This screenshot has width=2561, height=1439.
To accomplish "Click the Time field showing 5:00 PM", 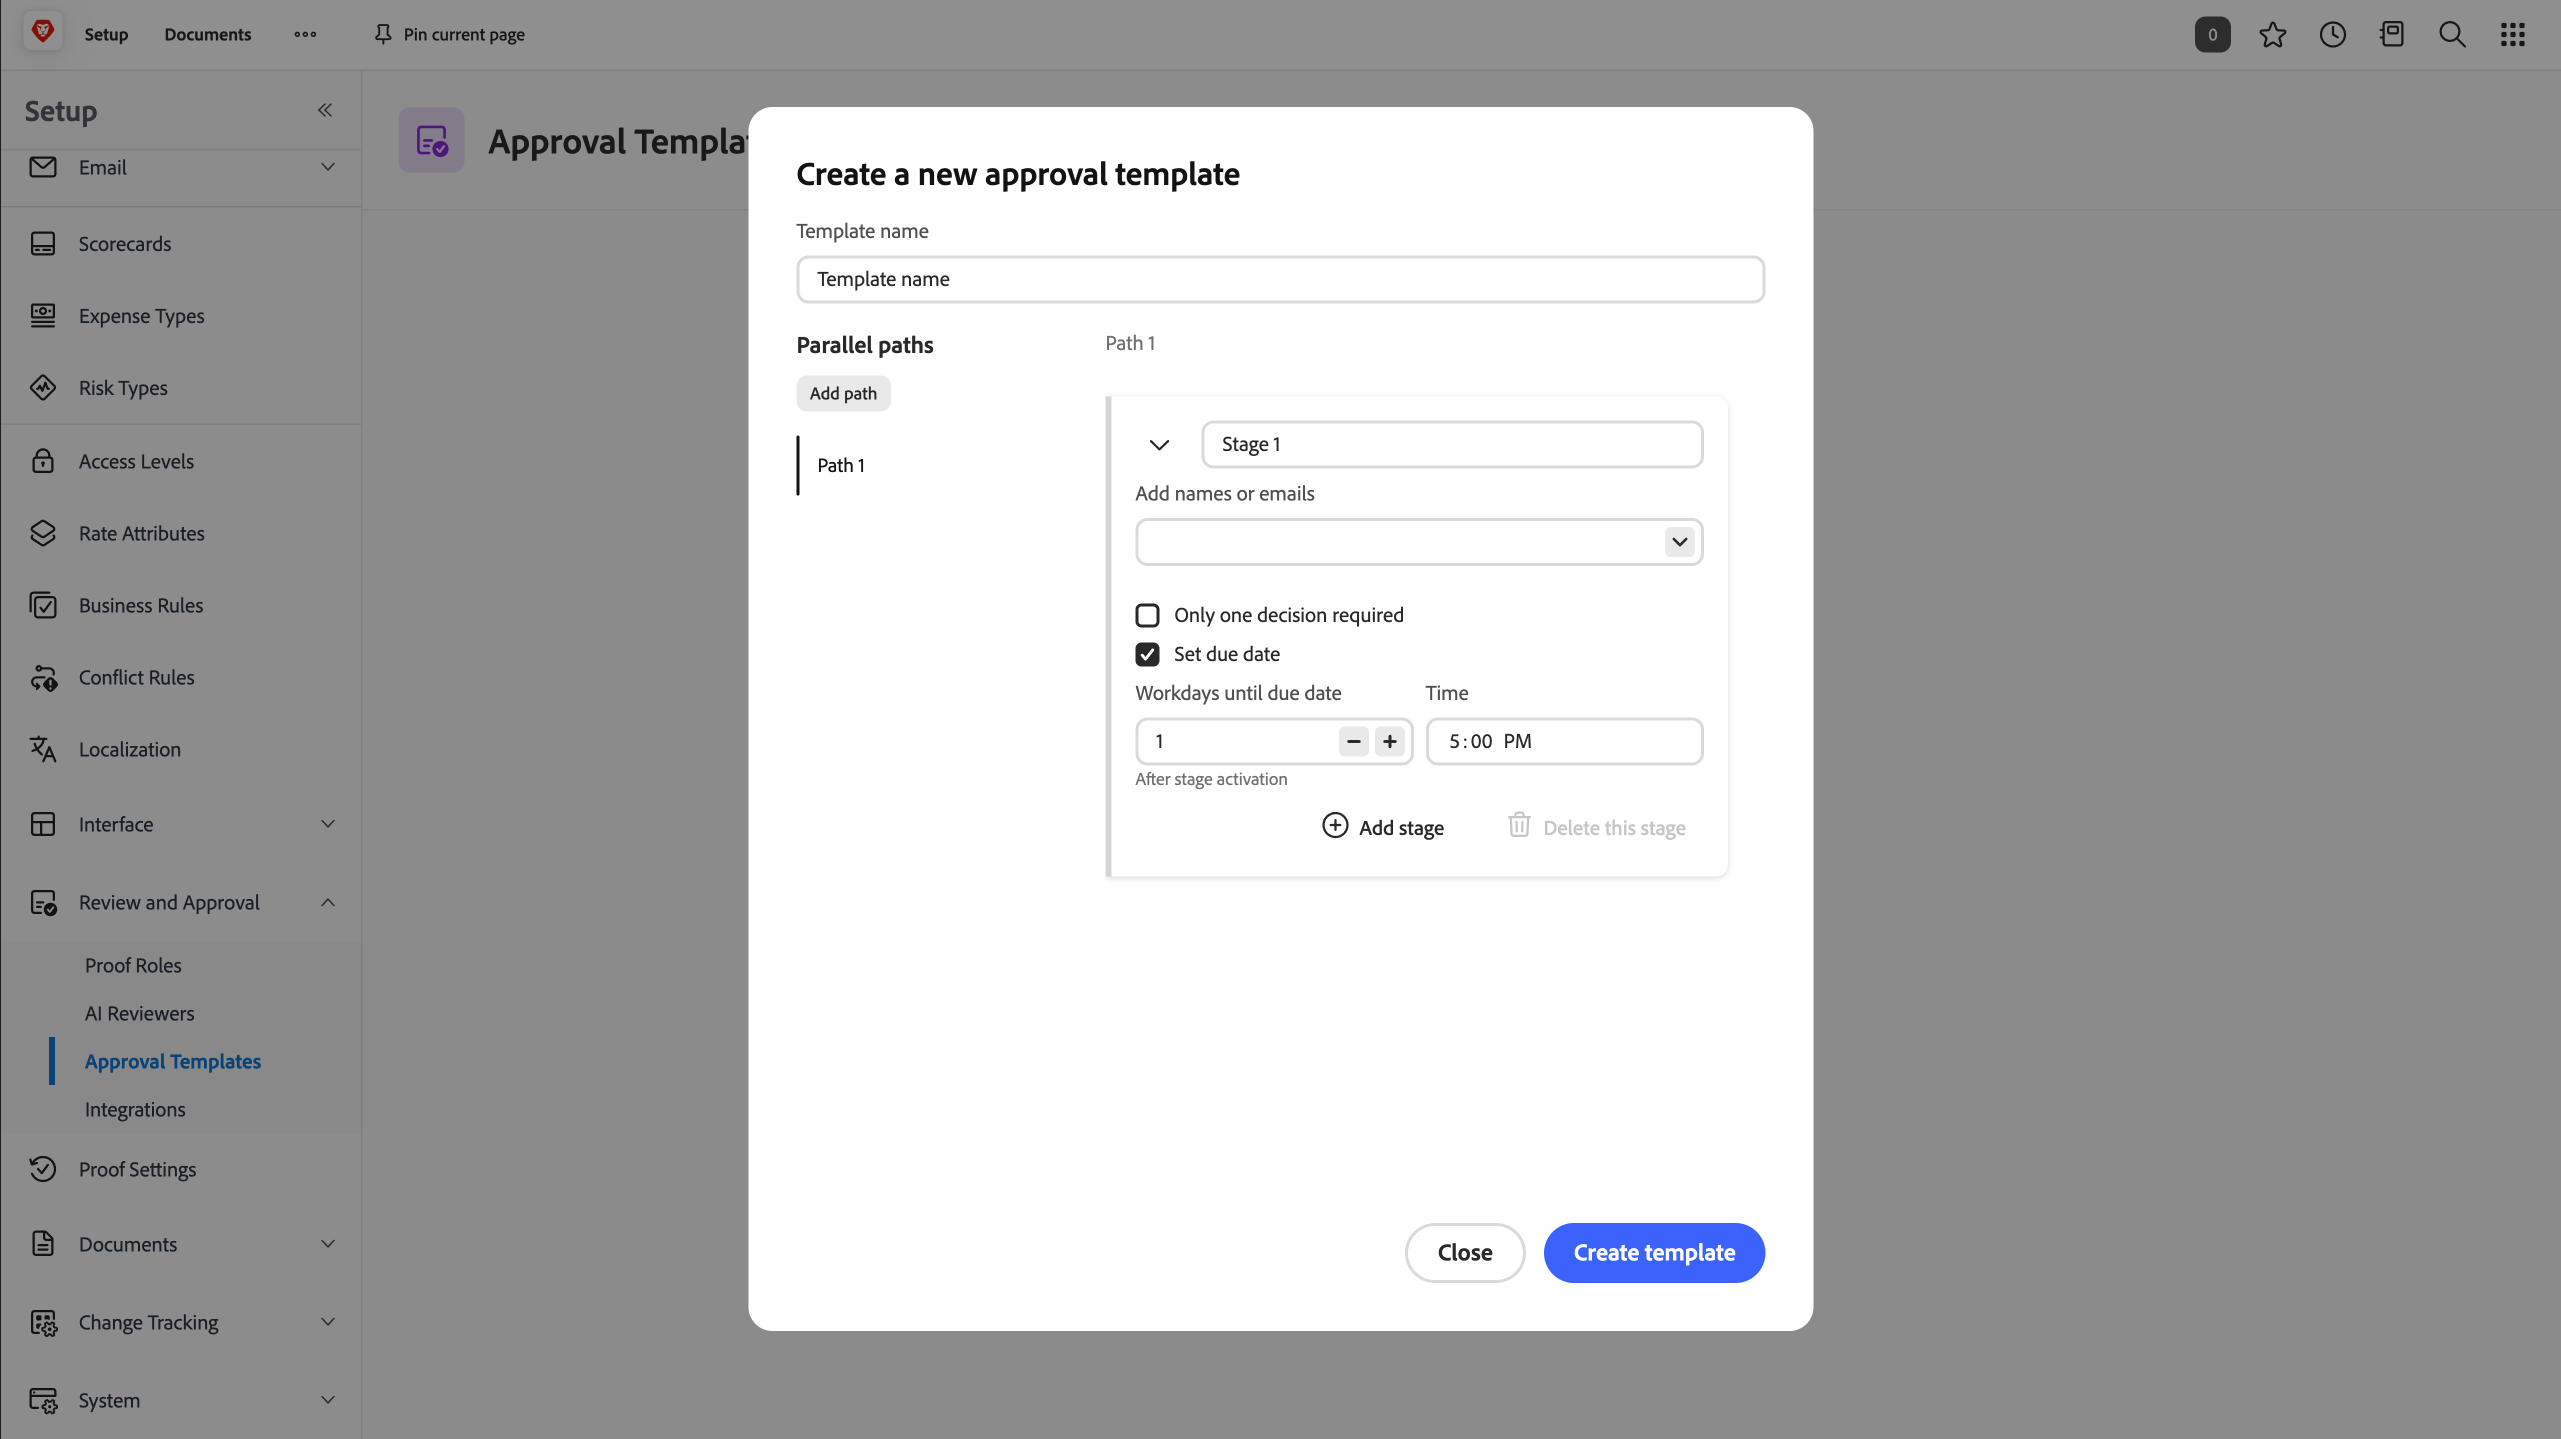I will click(1564, 741).
